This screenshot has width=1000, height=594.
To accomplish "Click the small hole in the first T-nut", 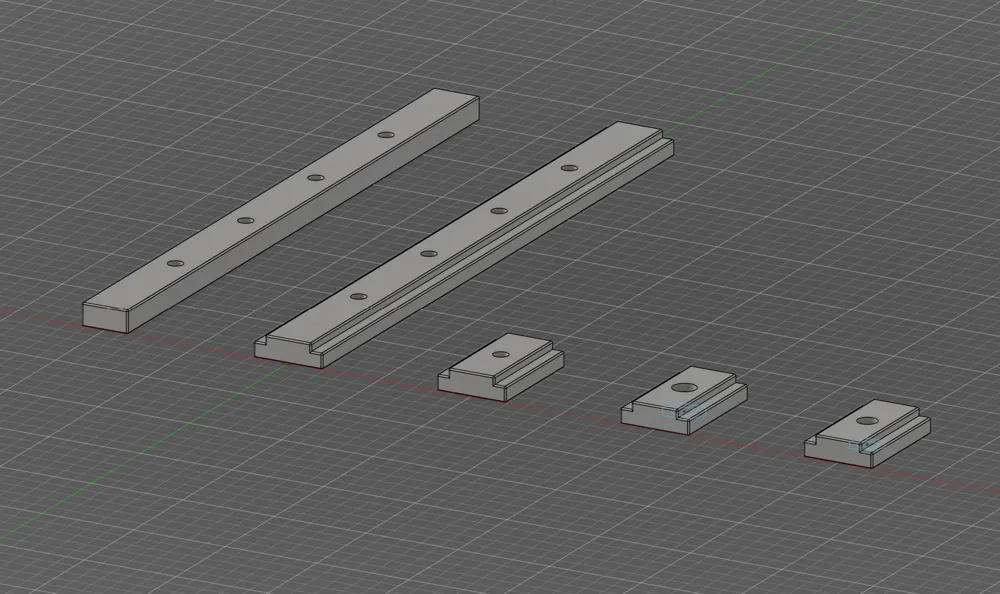I will (x=501, y=355).
